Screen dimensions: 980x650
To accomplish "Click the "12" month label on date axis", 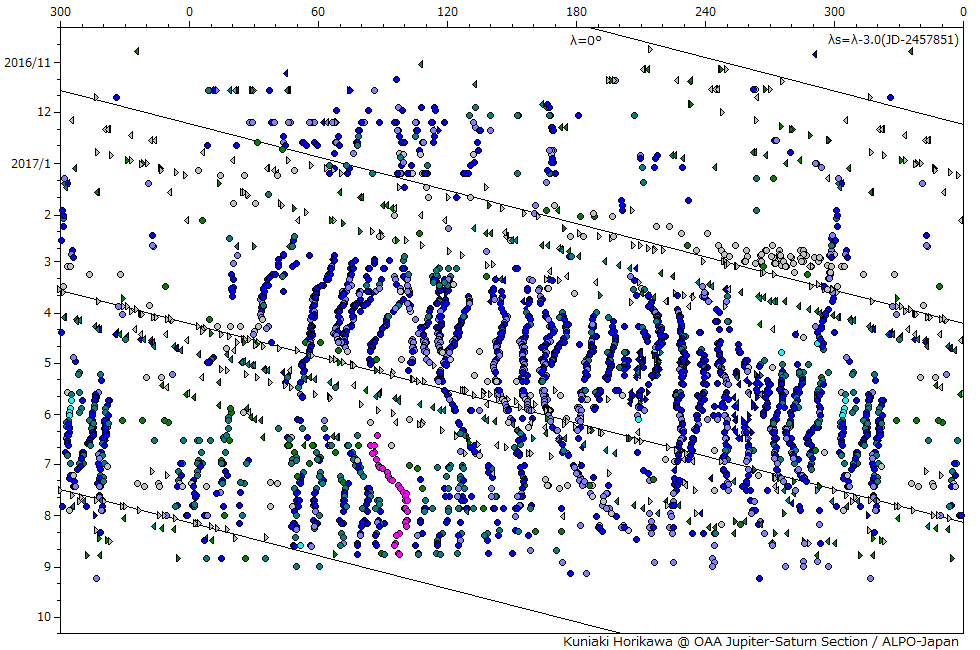I will tap(44, 112).
